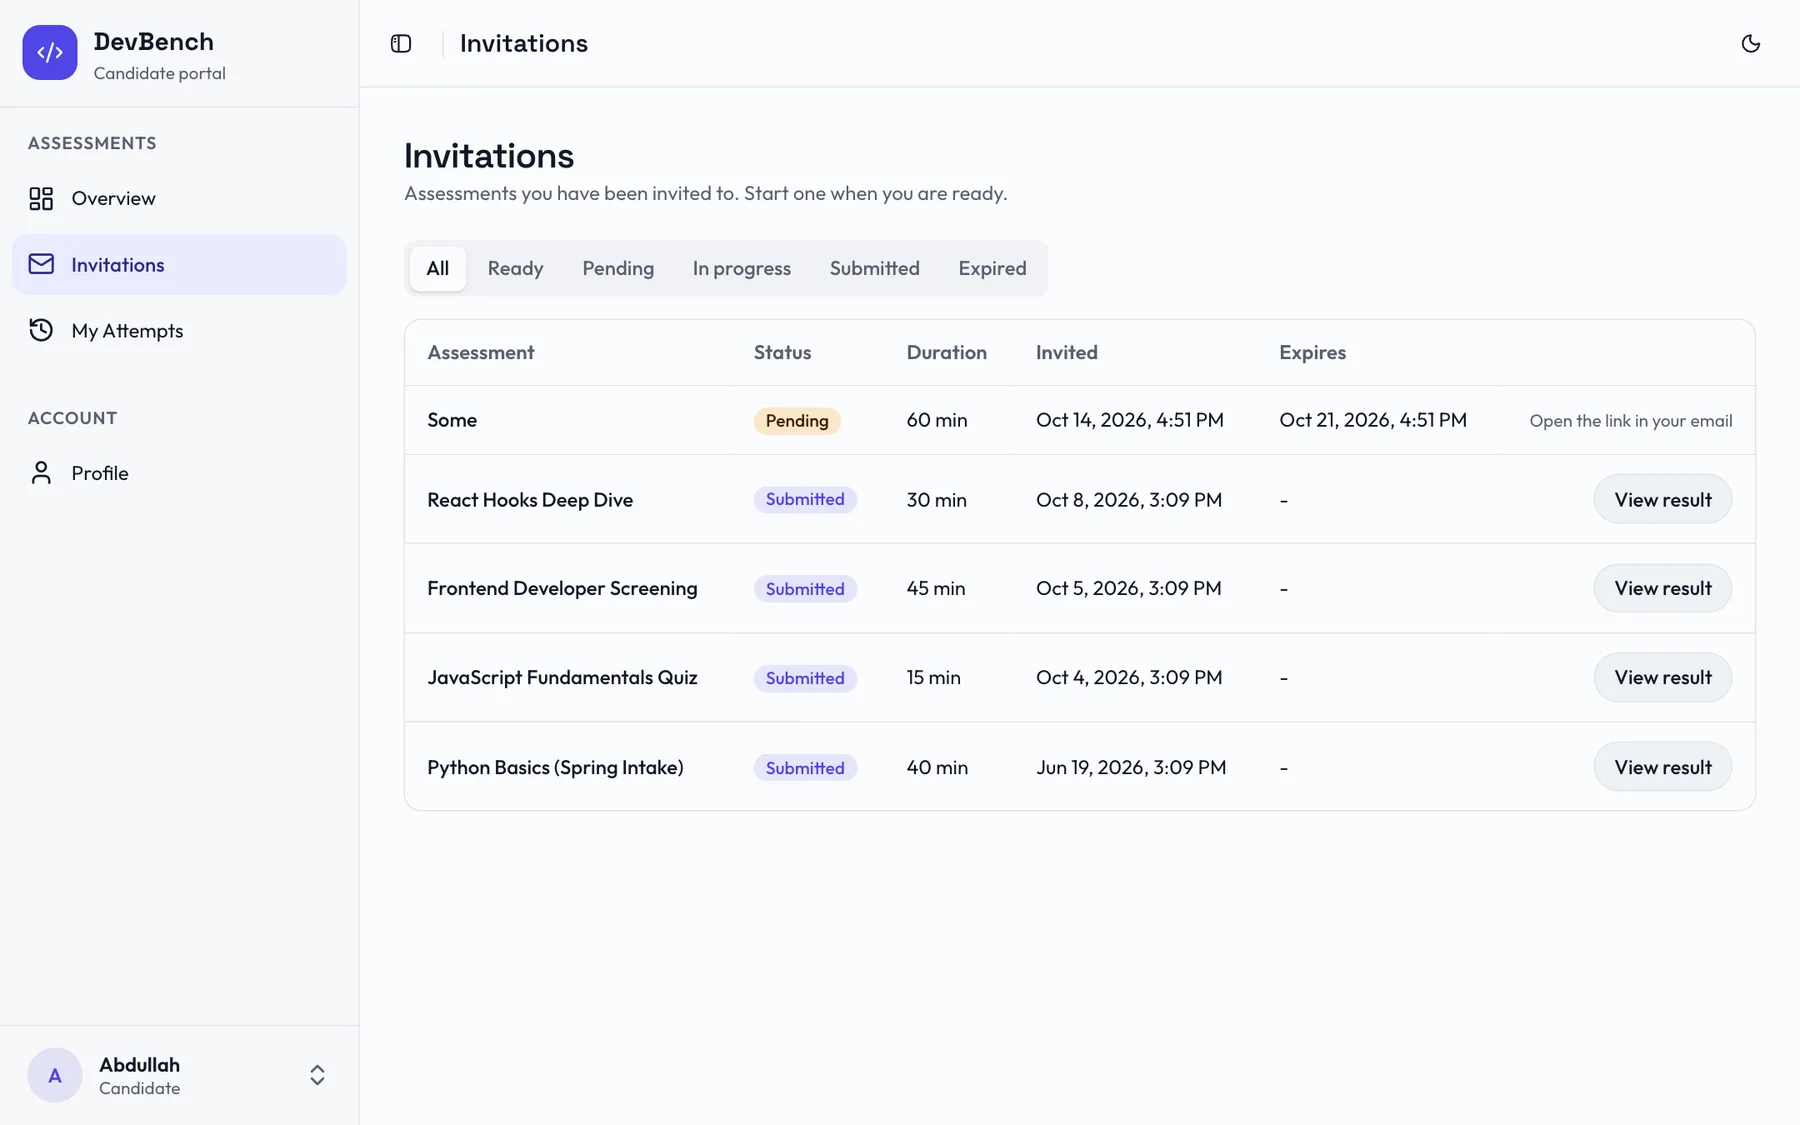This screenshot has width=1800, height=1125.
Task: Click 'Oct 21, 2026, 4:51 PM' expiry date
Action: [1373, 420]
